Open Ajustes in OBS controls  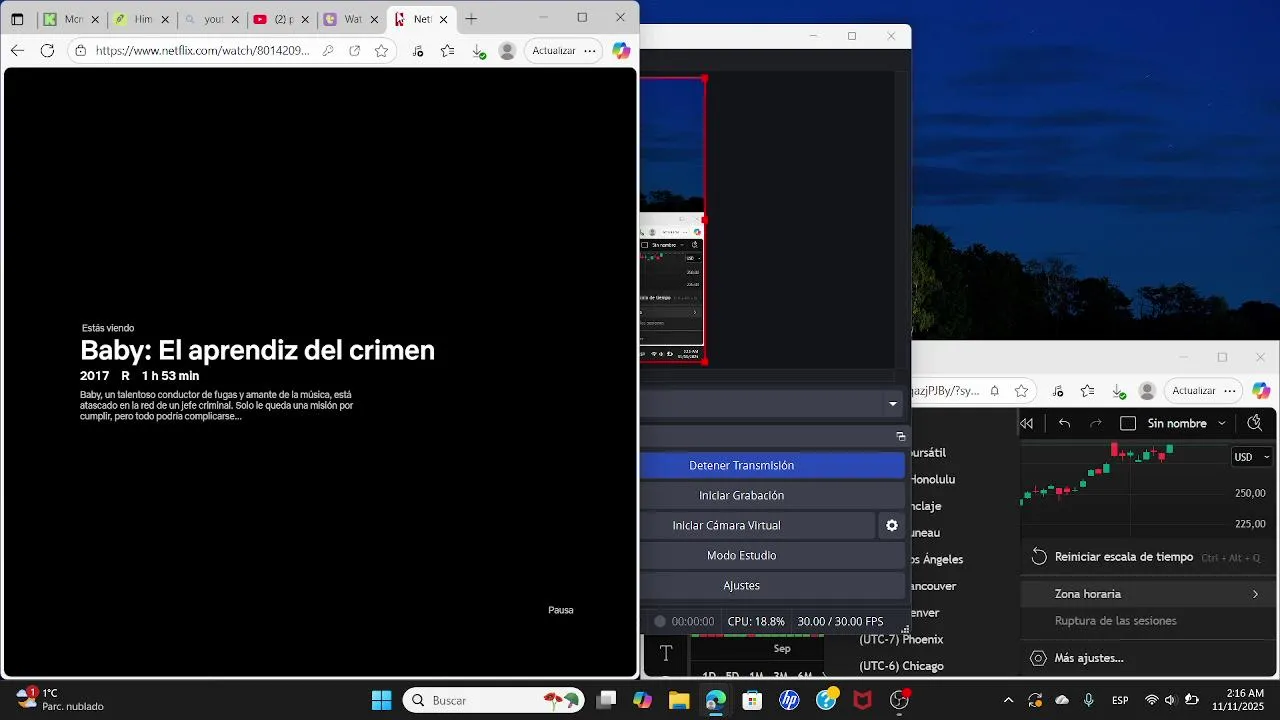click(x=742, y=585)
